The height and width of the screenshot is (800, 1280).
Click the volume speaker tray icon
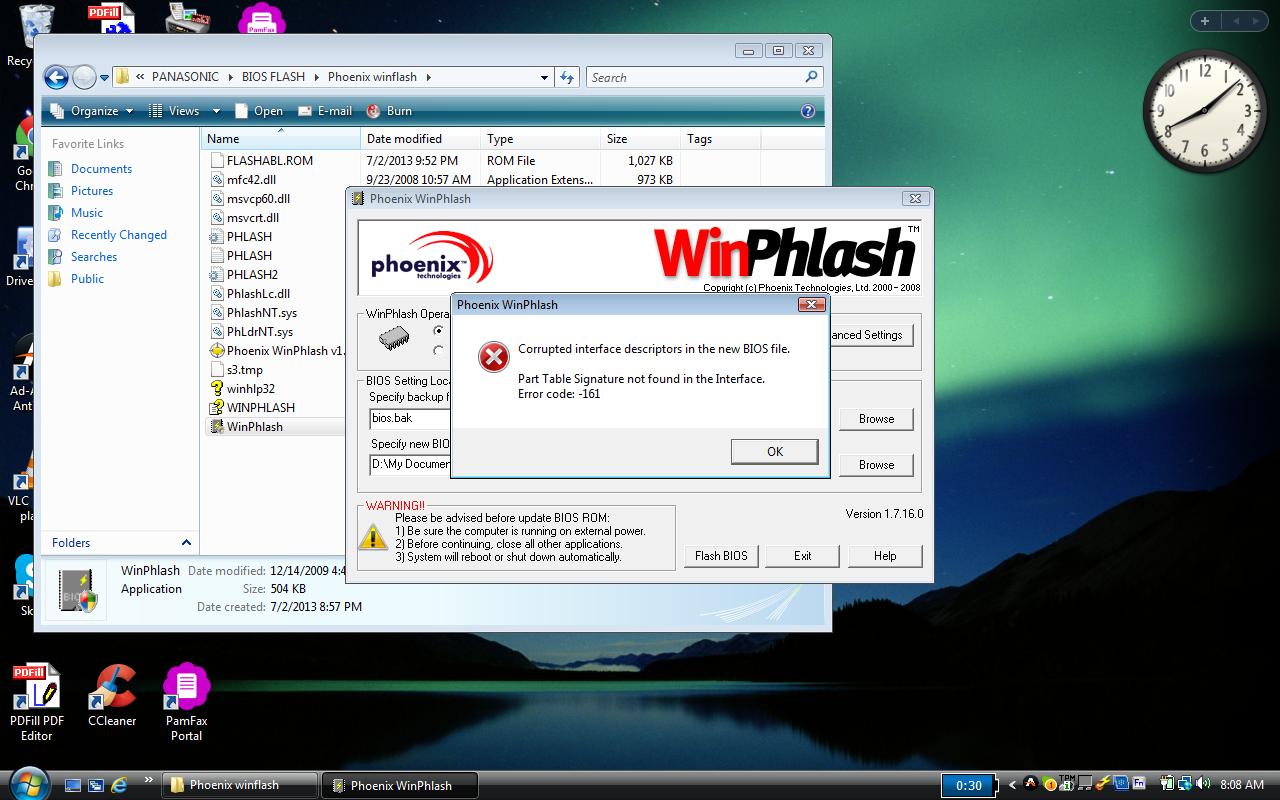click(x=1203, y=784)
